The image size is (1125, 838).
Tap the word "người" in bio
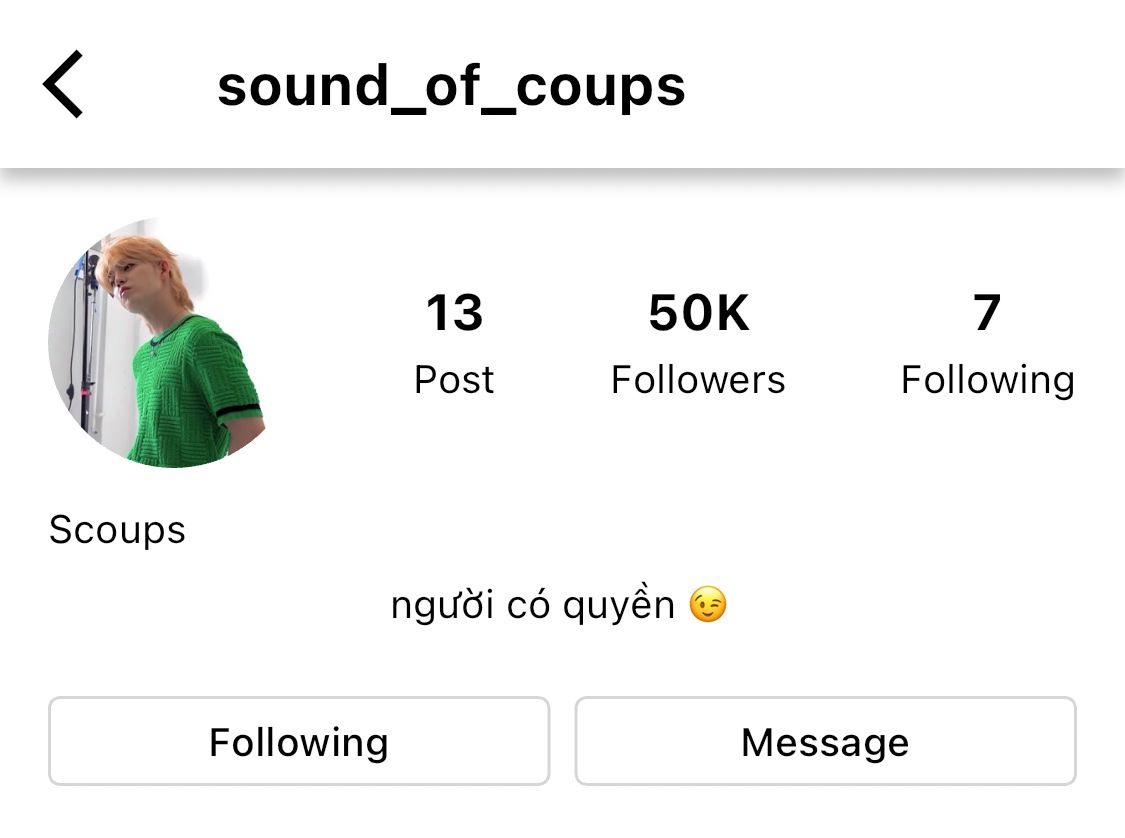pyautogui.click(x=443, y=605)
